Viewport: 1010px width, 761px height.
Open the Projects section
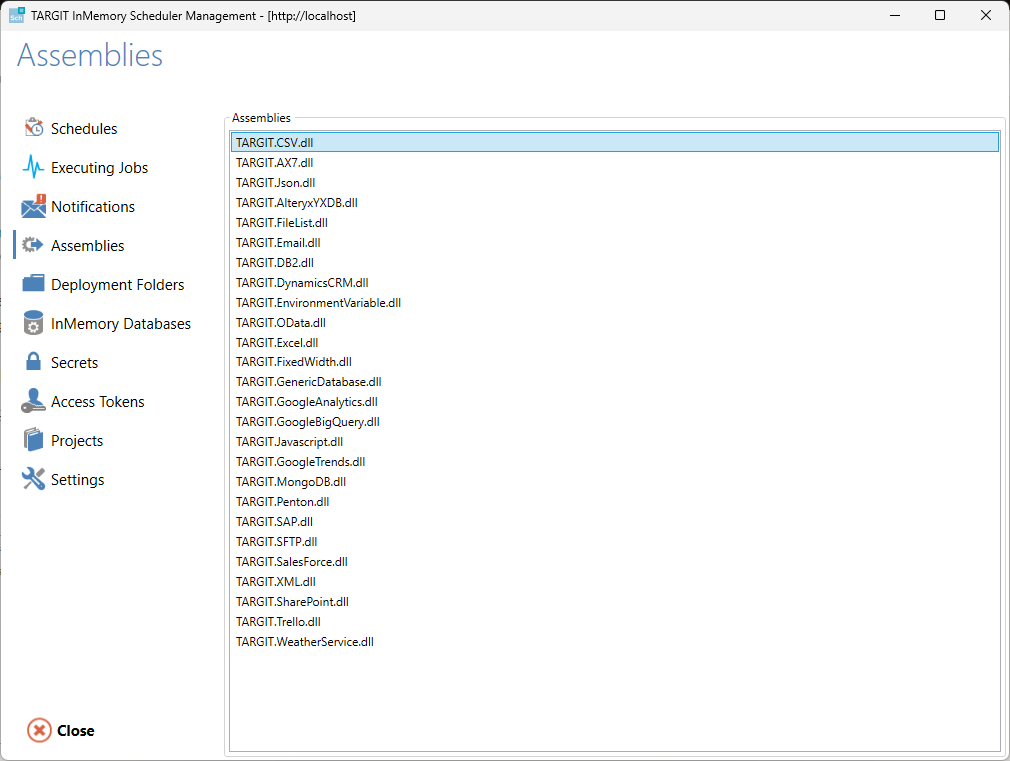point(77,441)
